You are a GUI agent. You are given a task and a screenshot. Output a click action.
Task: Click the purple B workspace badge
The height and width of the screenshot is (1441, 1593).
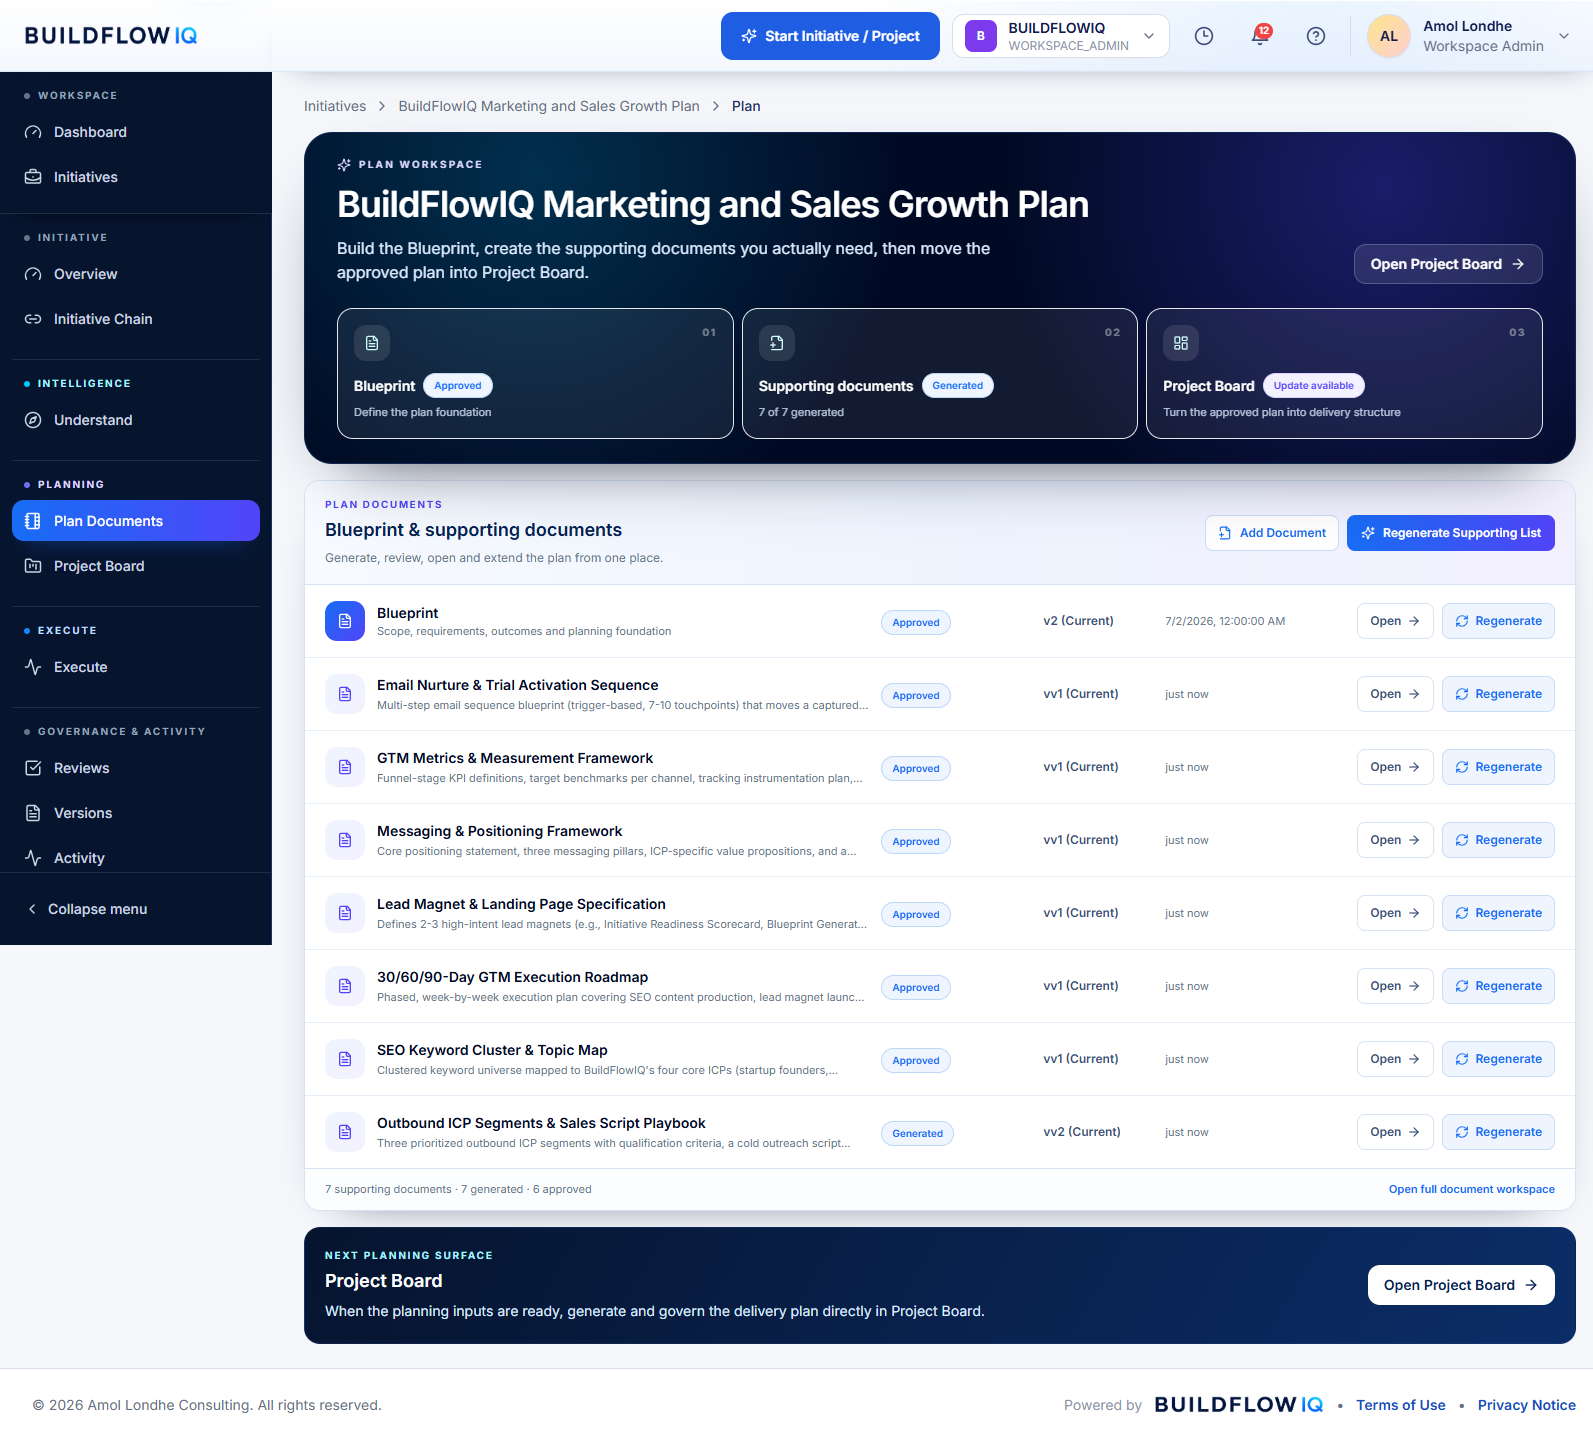[981, 36]
